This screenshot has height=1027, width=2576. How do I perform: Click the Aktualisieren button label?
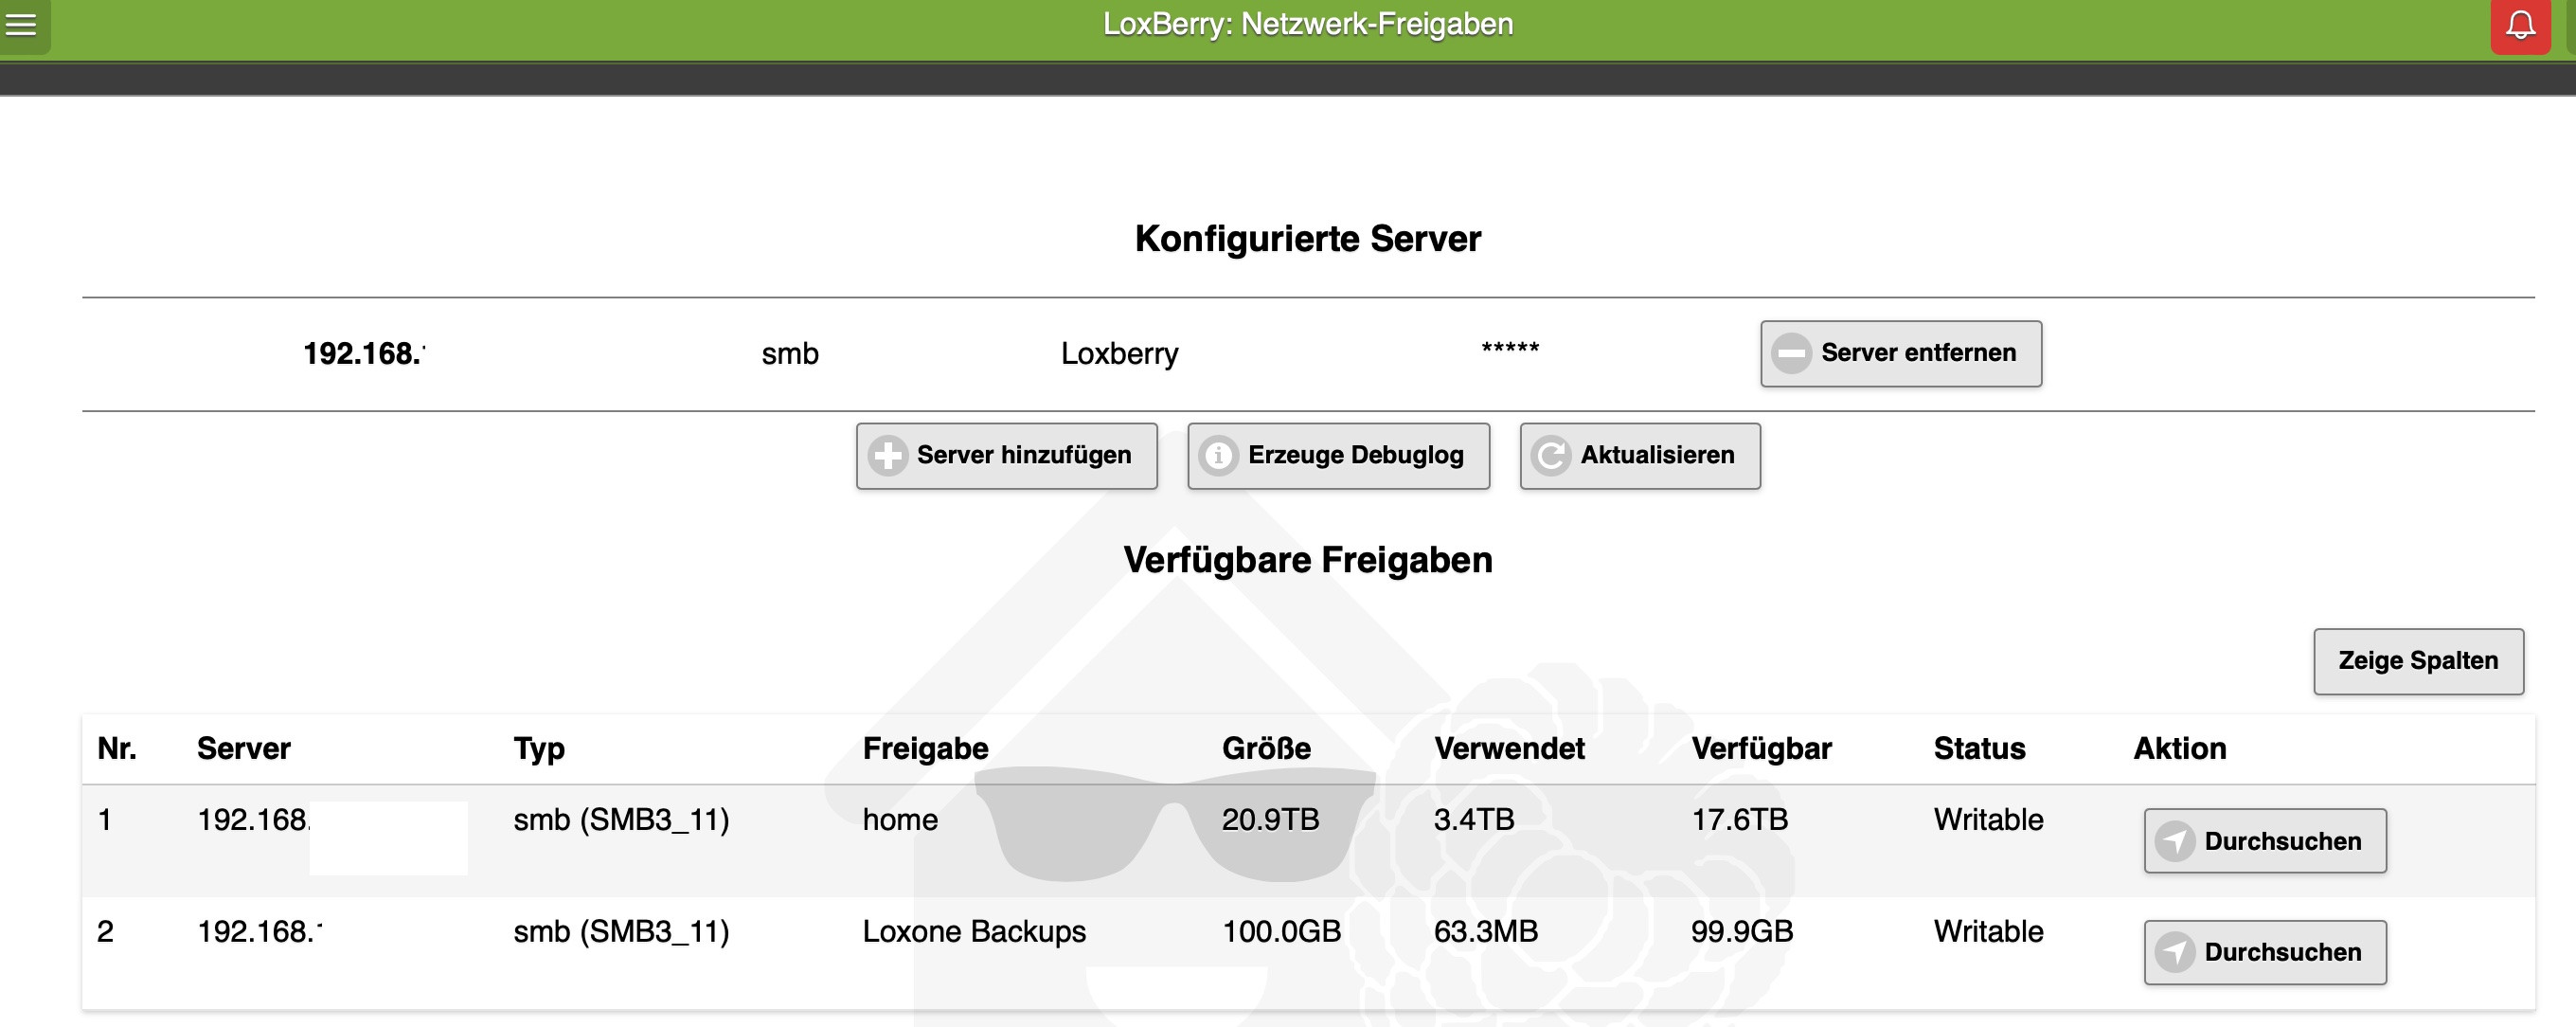(1656, 455)
